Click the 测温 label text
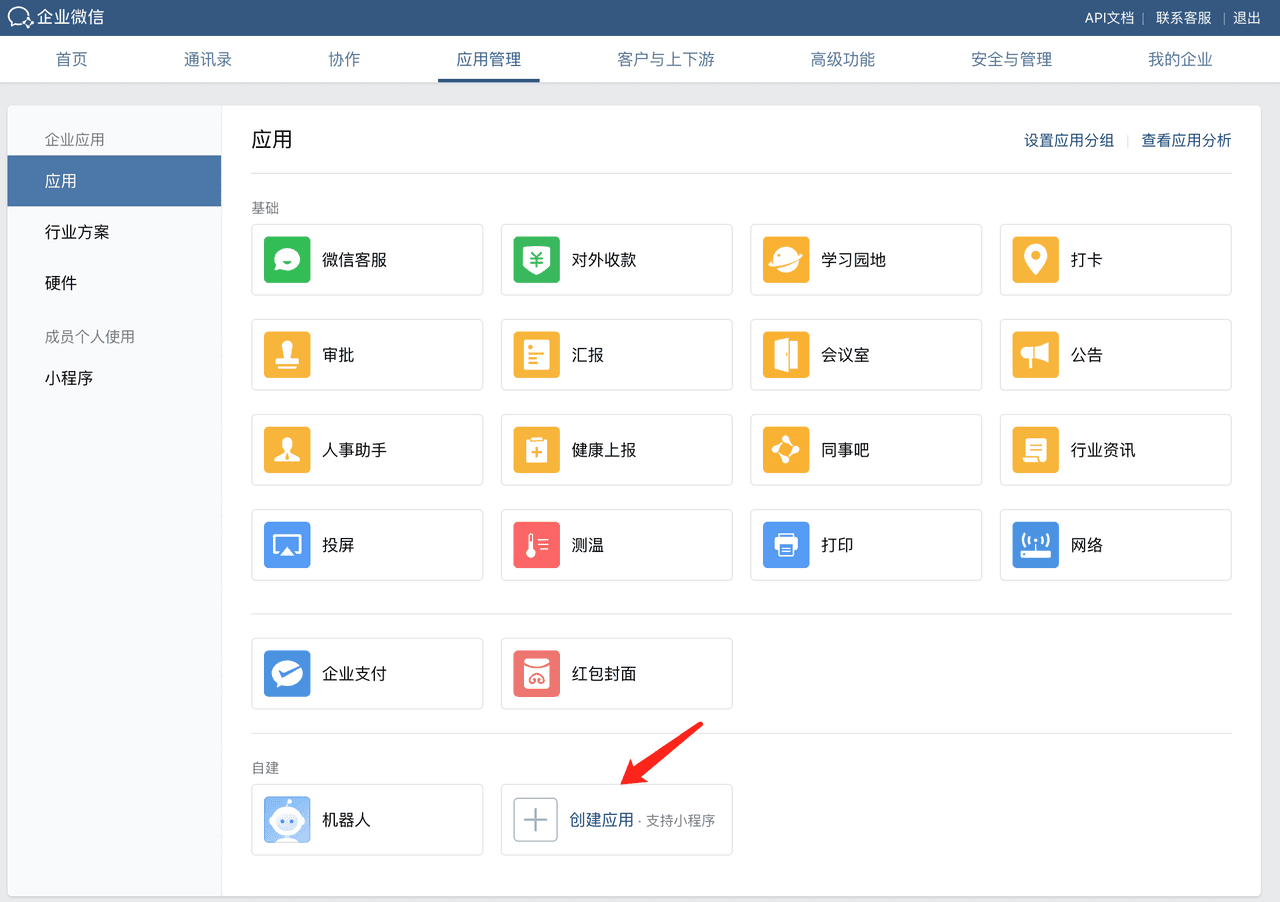The height and width of the screenshot is (902, 1280). [588, 545]
